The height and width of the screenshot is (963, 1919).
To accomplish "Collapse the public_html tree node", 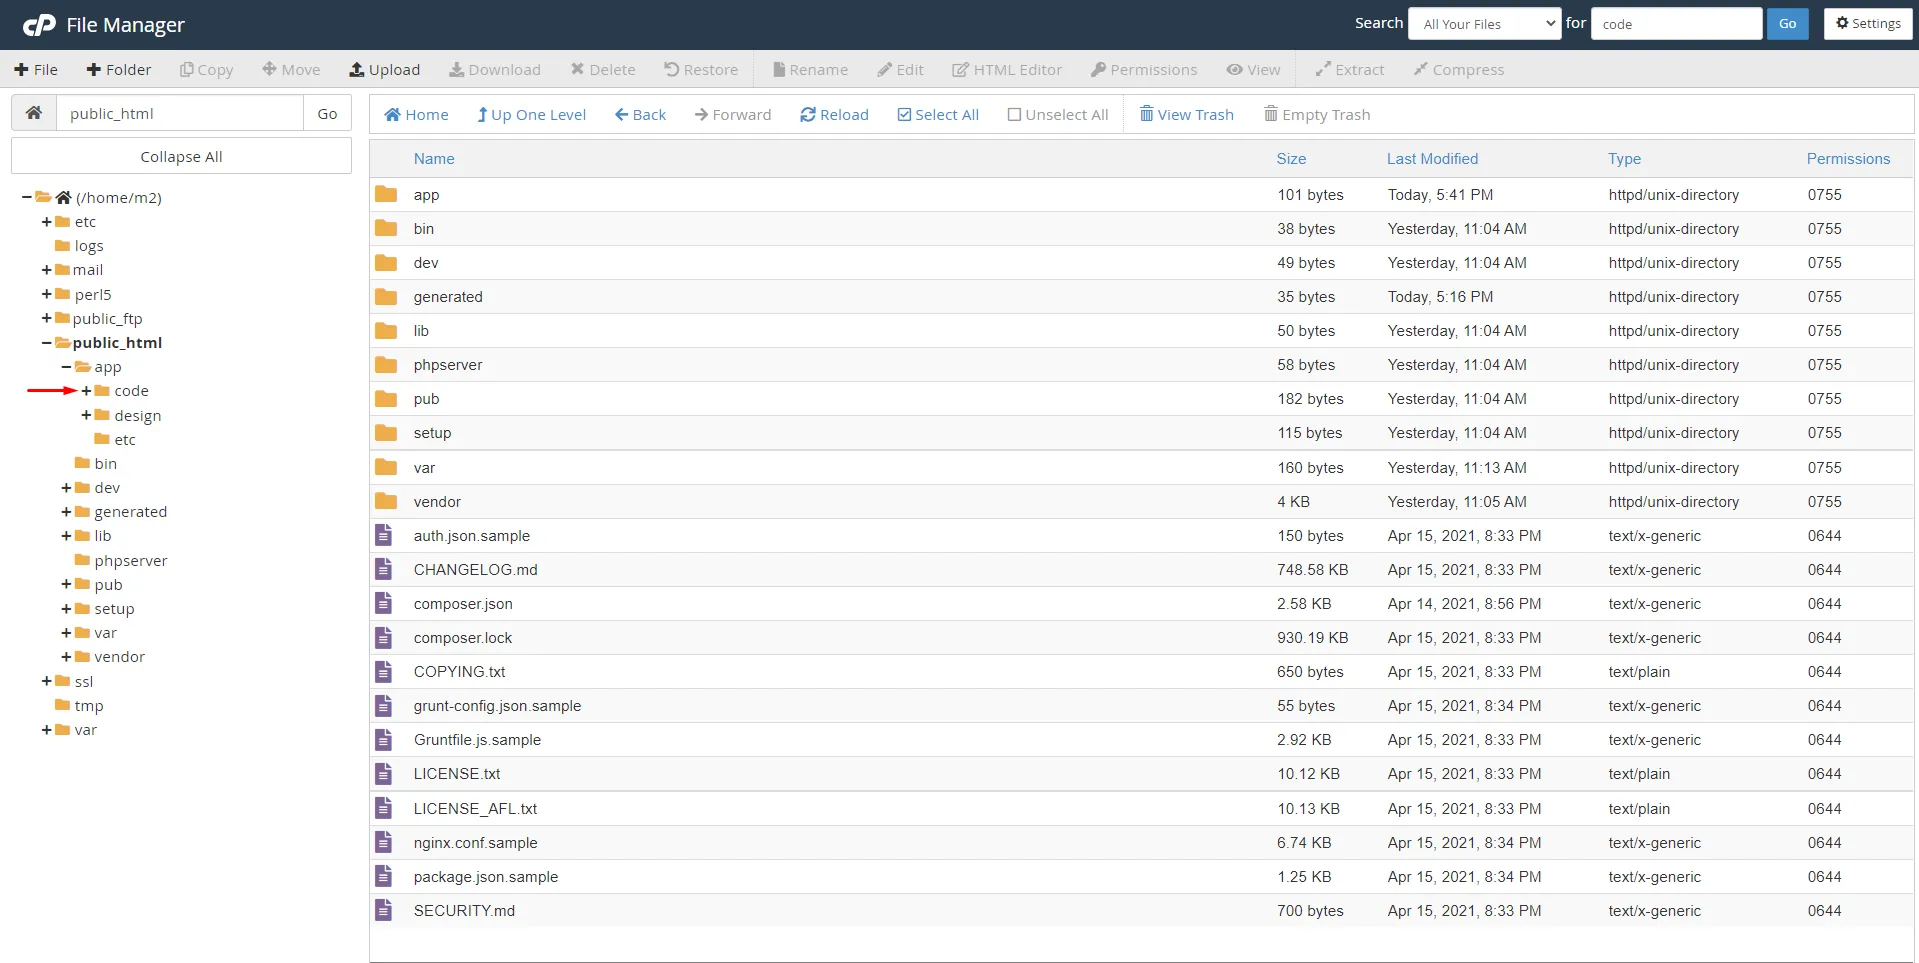I will [46, 343].
